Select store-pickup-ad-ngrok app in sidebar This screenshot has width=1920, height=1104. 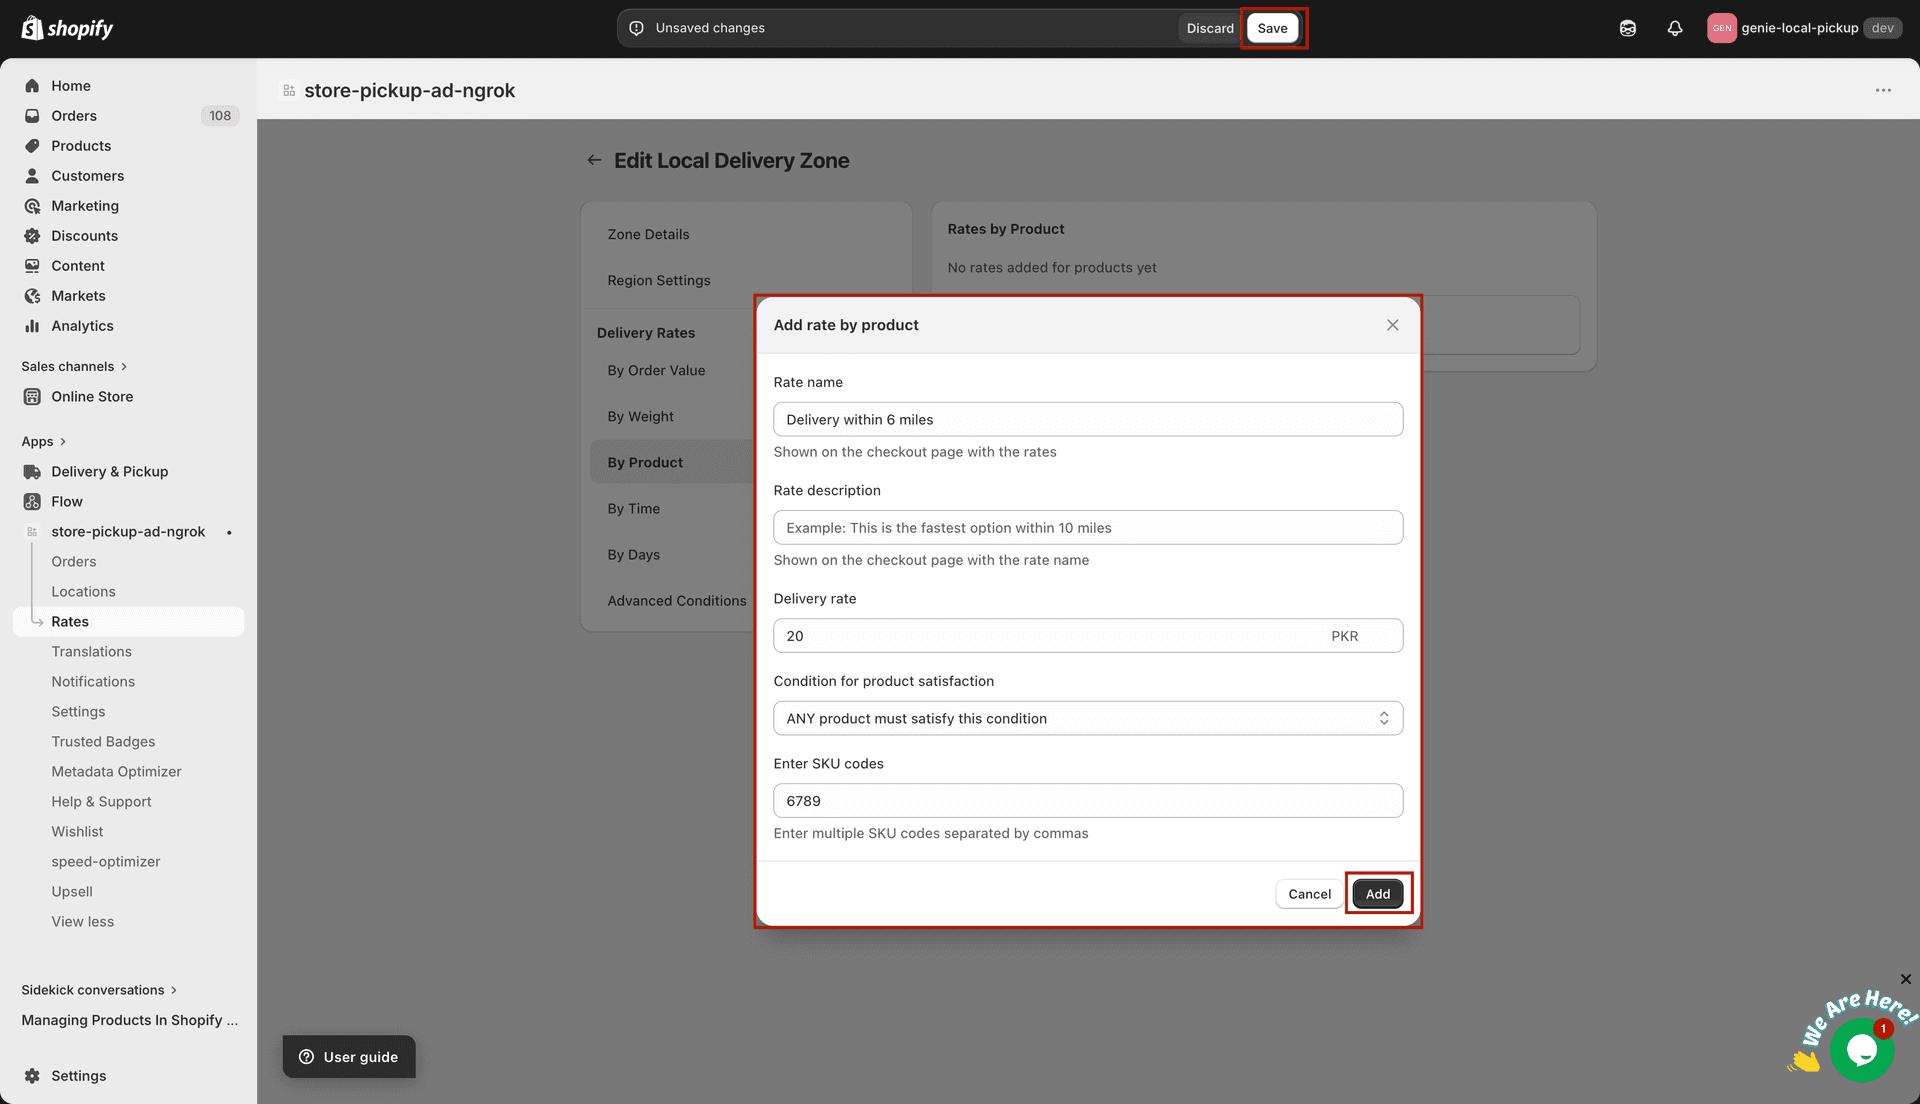coord(128,532)
